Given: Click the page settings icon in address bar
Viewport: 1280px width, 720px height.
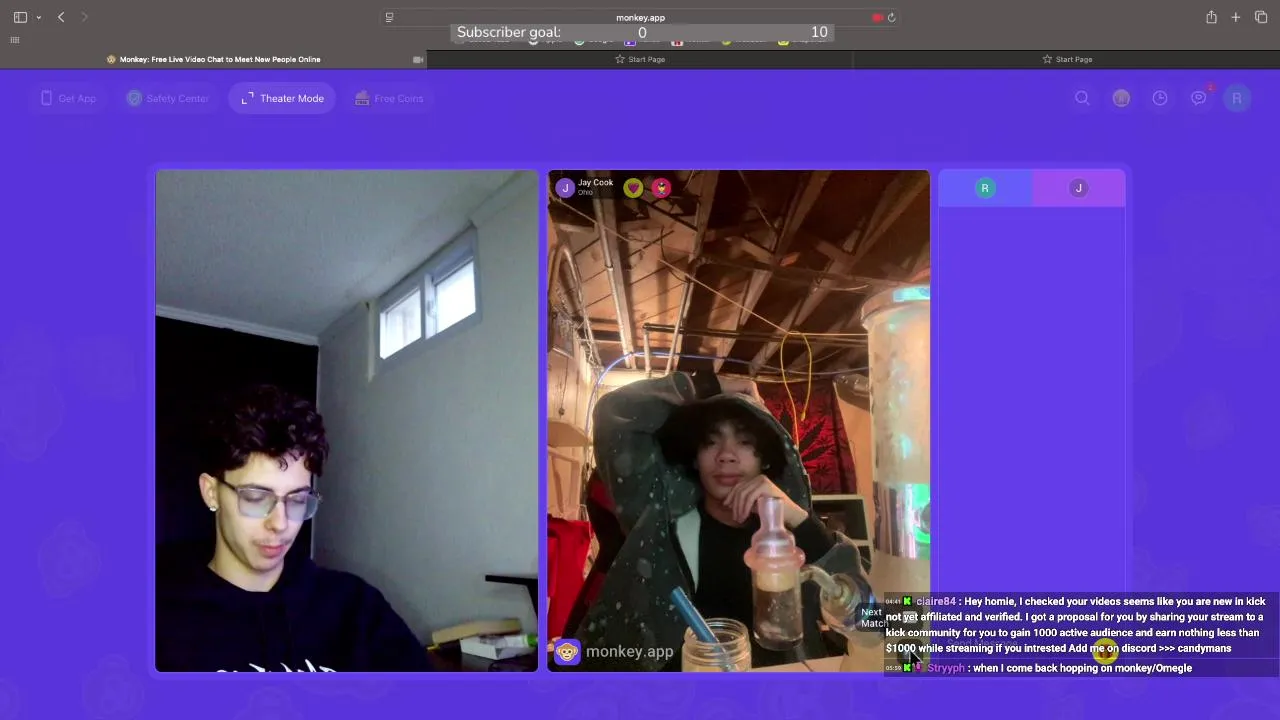Looking at the screenshot, I should pyautogui.click(x=389, y=17).
